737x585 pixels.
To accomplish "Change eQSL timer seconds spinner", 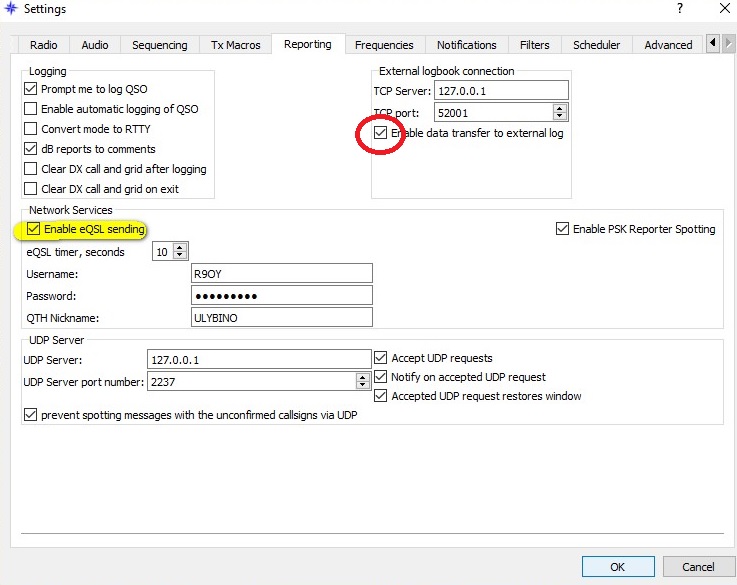I will tap(181, 252).
